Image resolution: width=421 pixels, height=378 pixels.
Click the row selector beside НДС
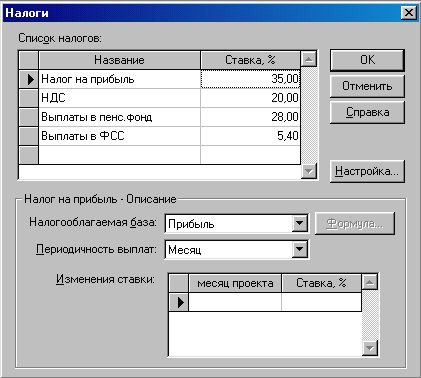[29, 98]
